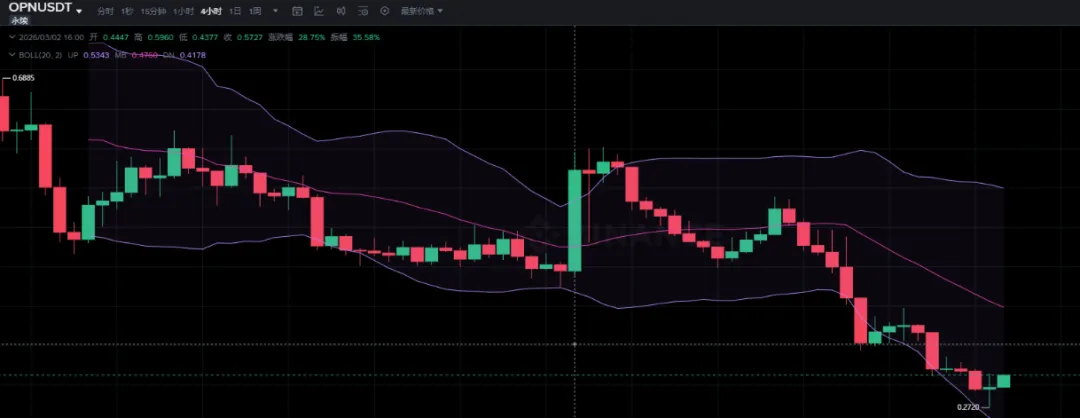Click the large green candle at crosshair
This screenshot has width=1080, height=418.
574,220
